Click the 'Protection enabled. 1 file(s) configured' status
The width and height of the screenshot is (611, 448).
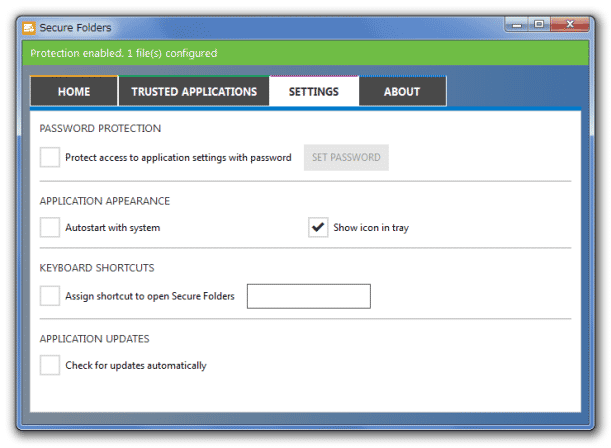point(124,53)
